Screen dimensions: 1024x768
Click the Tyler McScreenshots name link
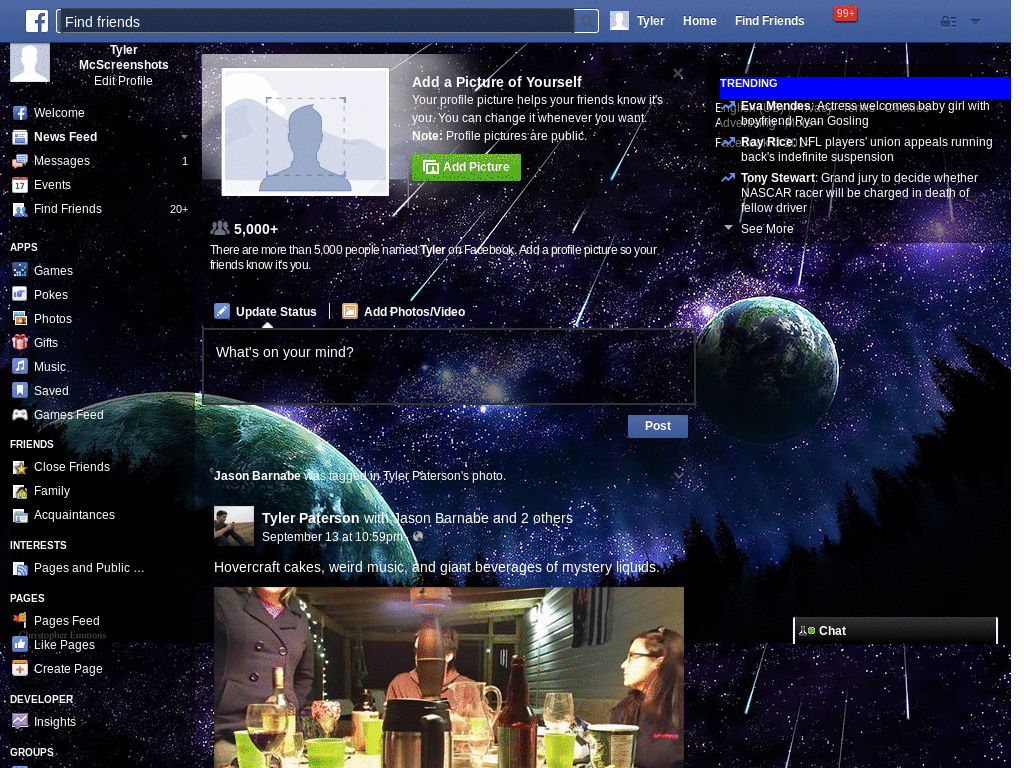[123, 57]
